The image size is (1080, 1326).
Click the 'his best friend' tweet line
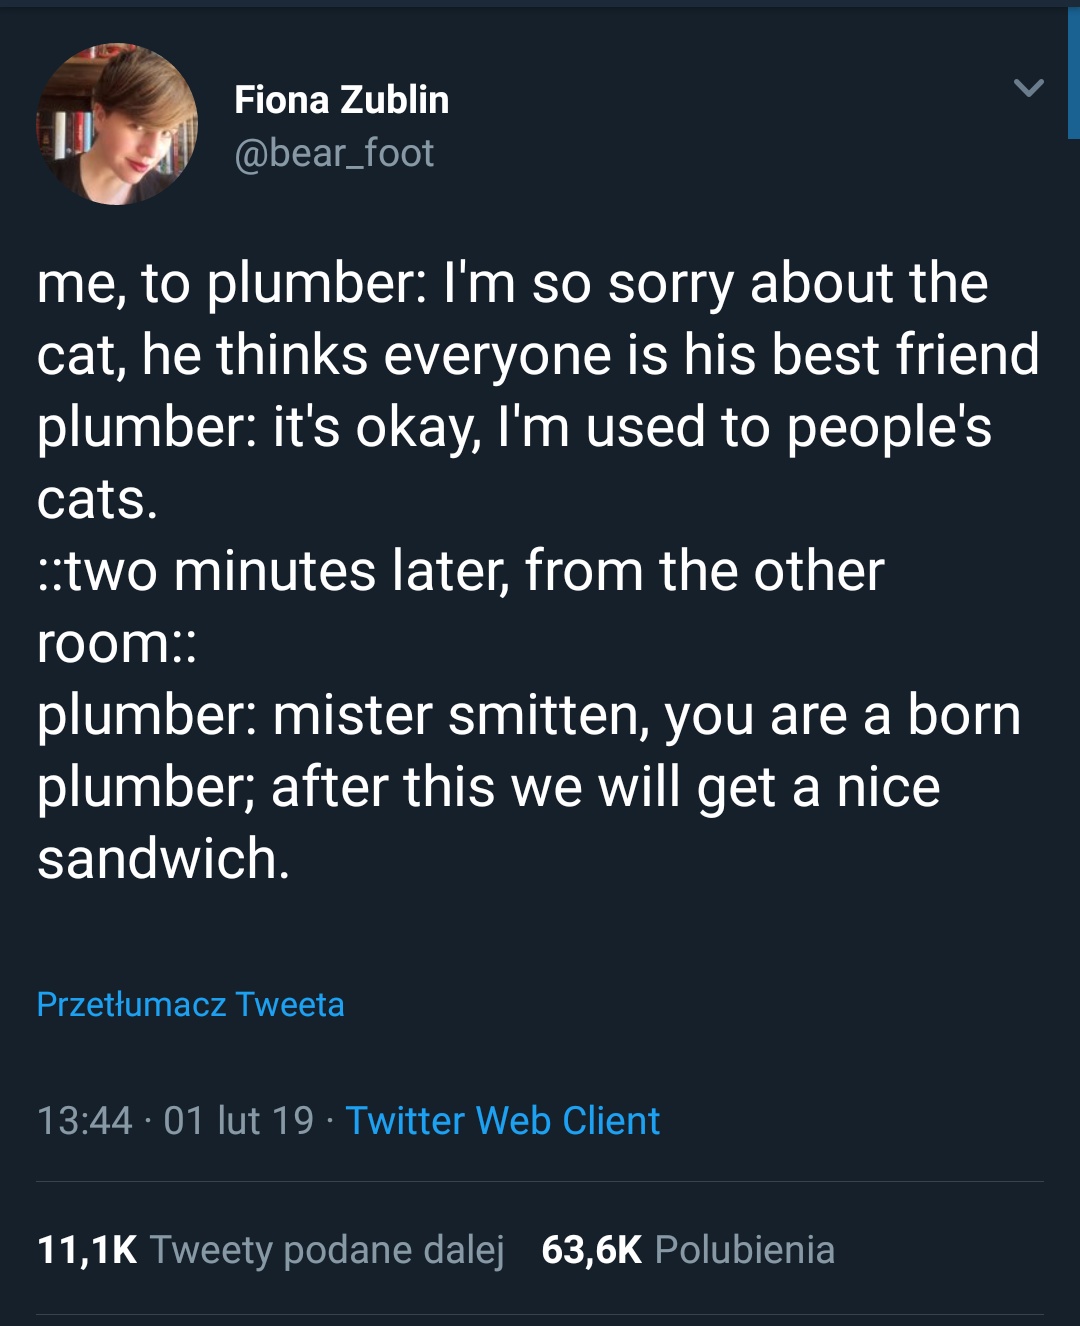538,355
